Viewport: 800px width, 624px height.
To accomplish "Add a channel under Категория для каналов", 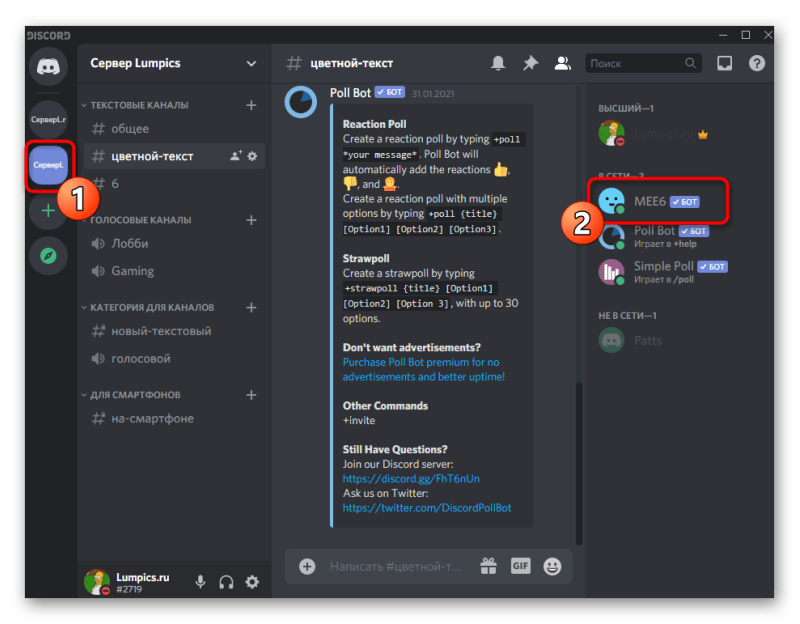I will pos(251,308).
